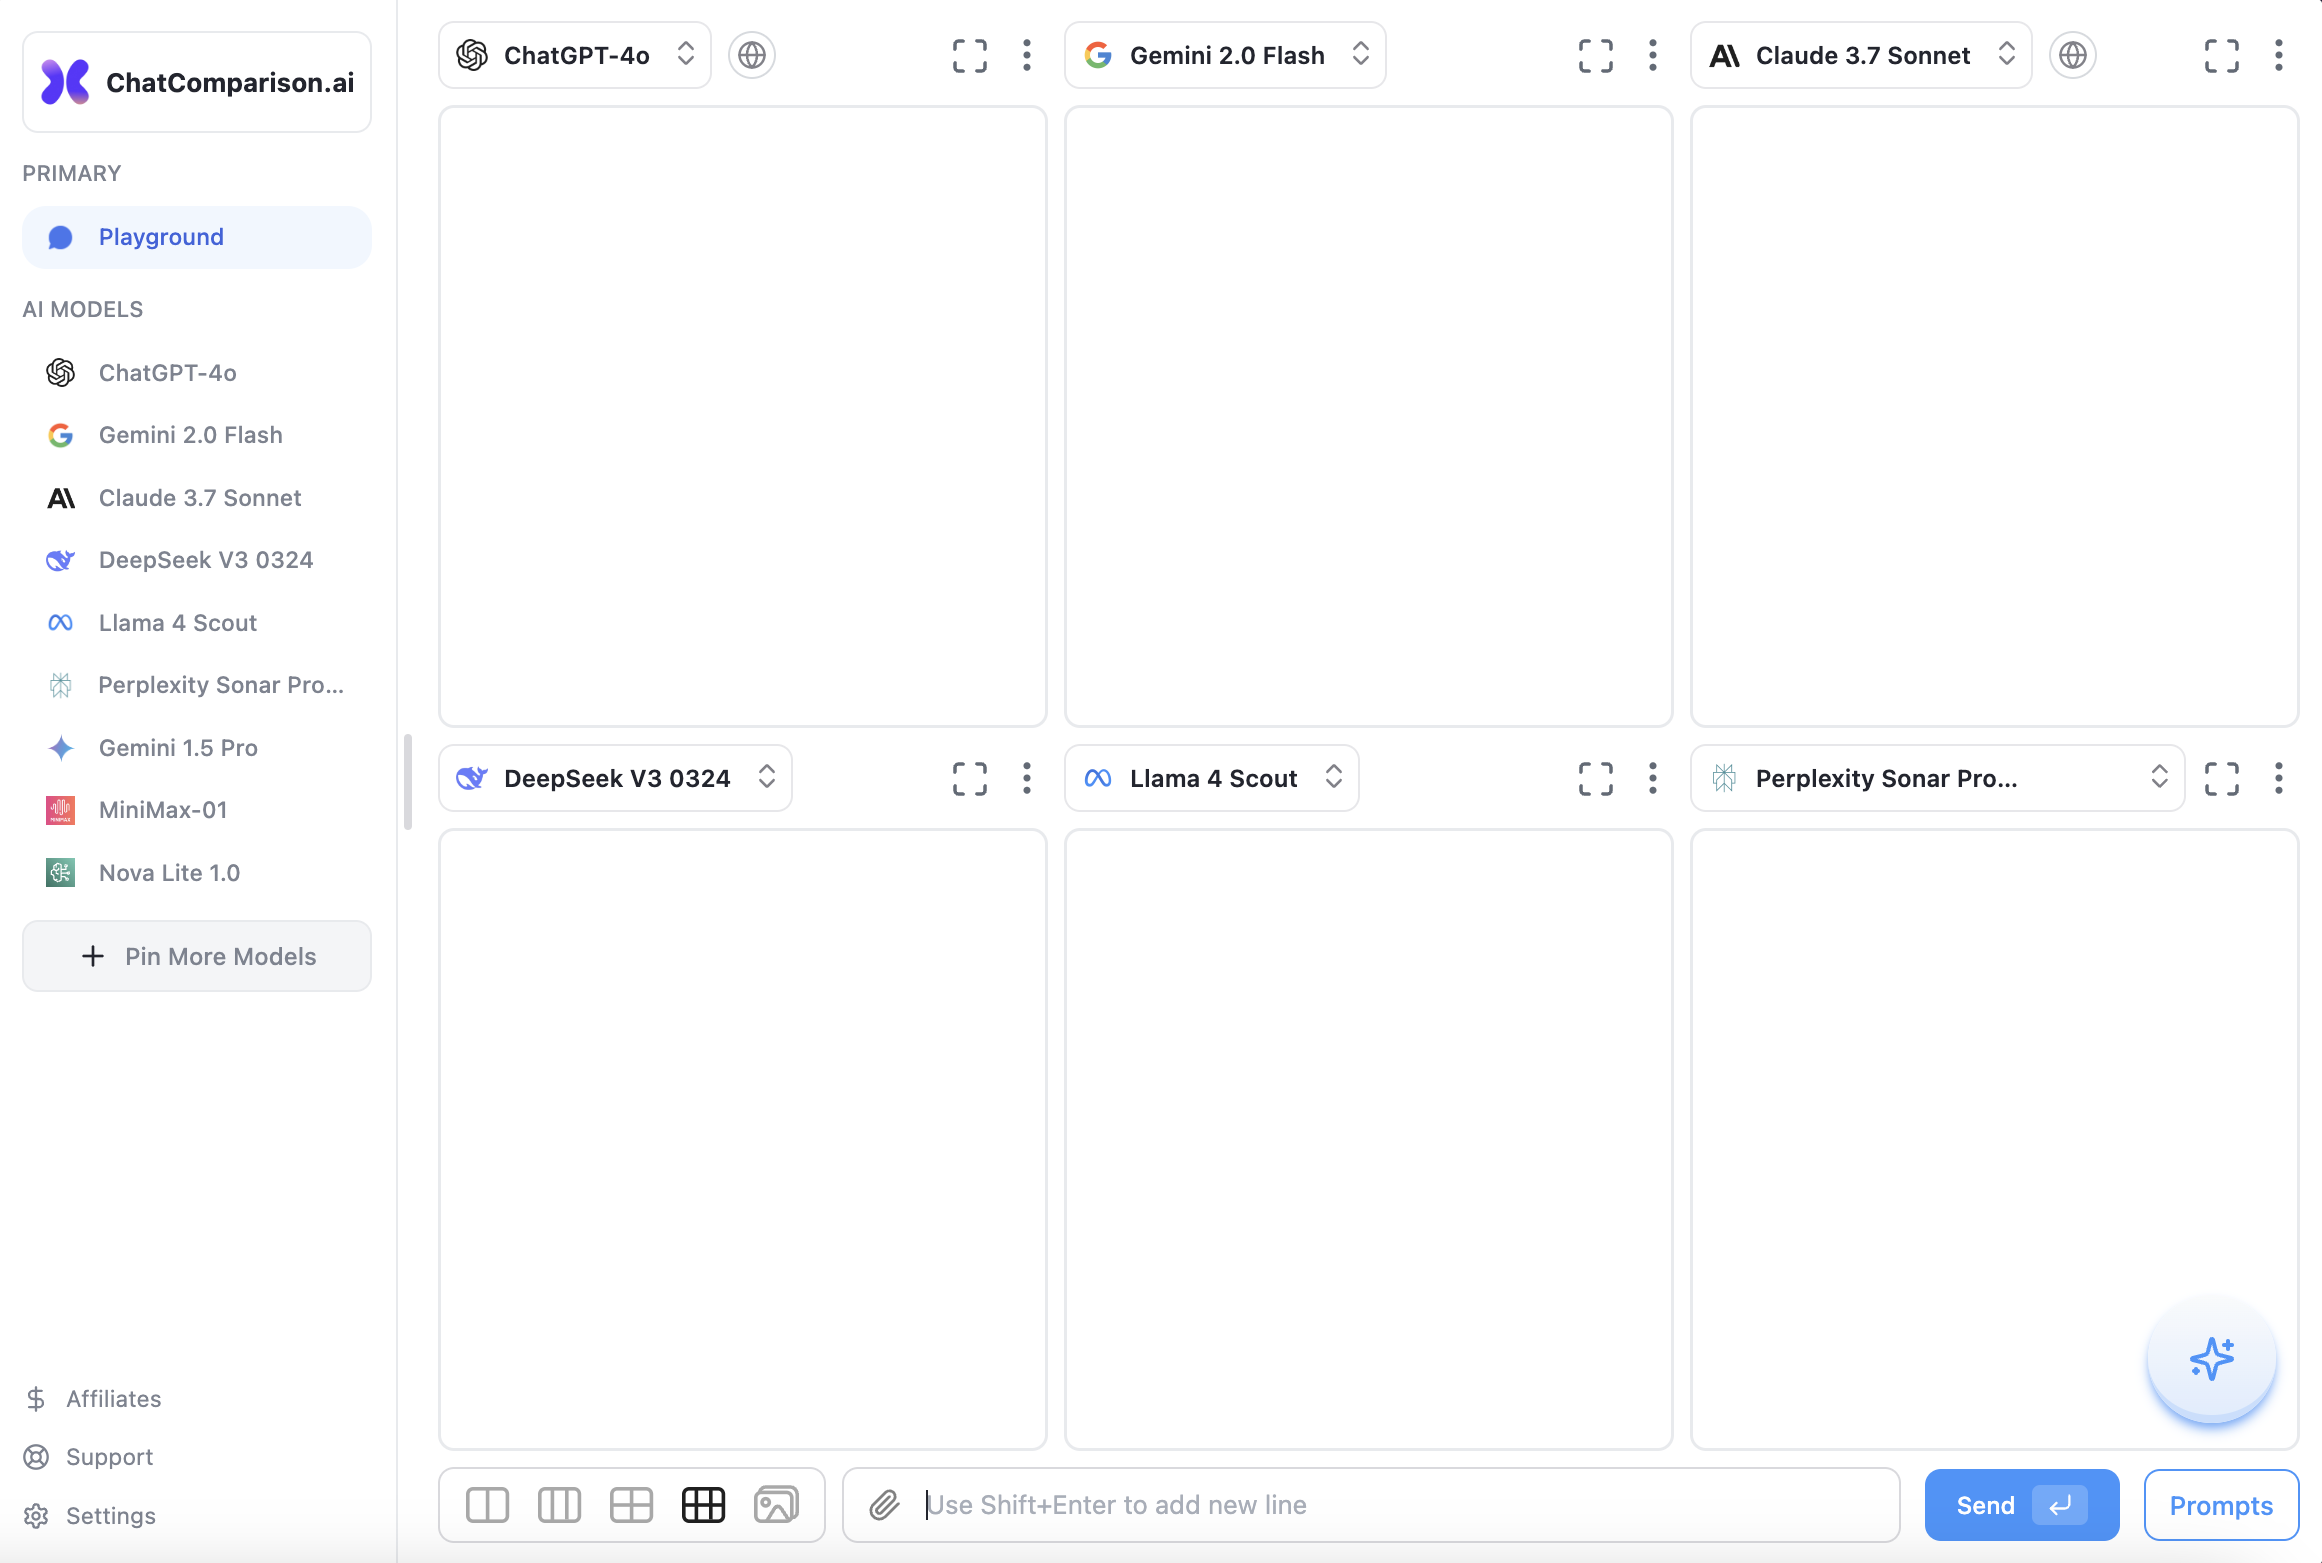The width and height of the screenshot is (2322, 1563).
Task: Open the ChatGPT-4o model dropdown
Action: pyautogui.click(x=575, y=55)
